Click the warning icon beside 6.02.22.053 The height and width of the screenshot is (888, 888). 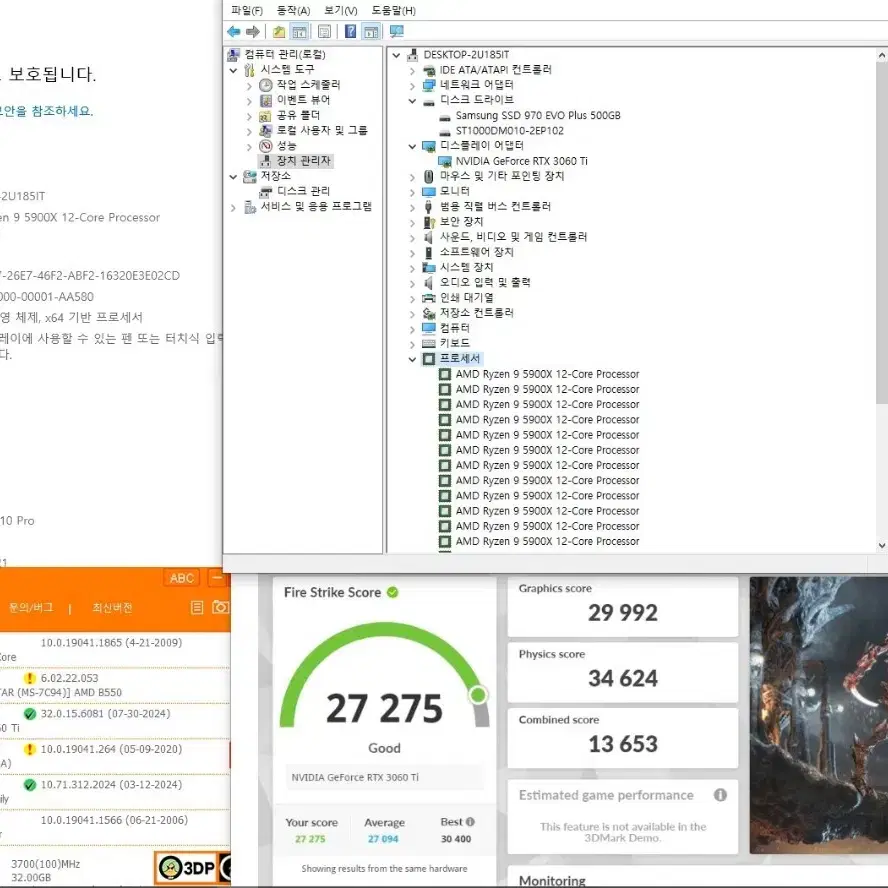click(29, 678)
